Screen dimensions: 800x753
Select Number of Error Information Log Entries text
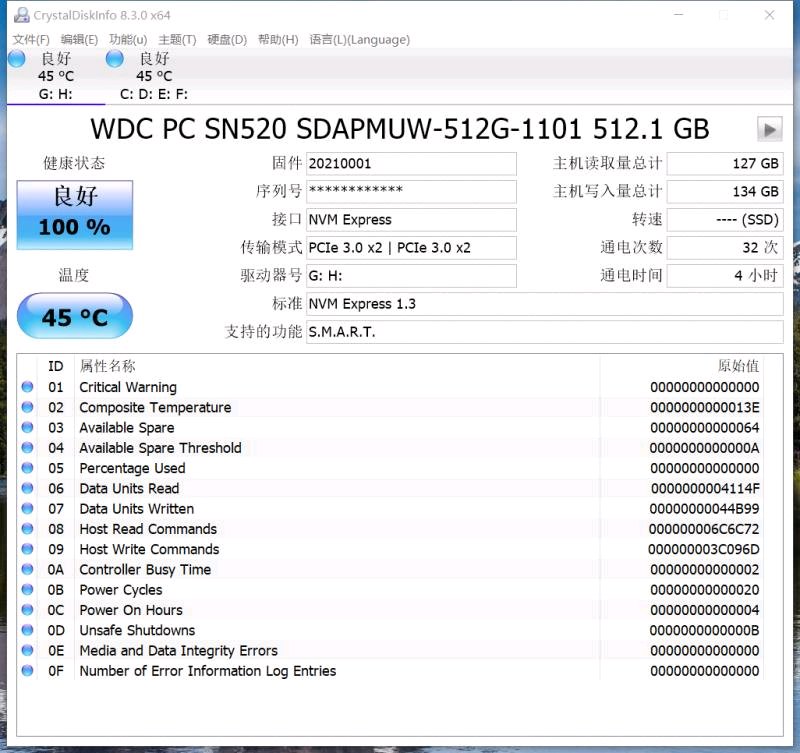[208, 671]
